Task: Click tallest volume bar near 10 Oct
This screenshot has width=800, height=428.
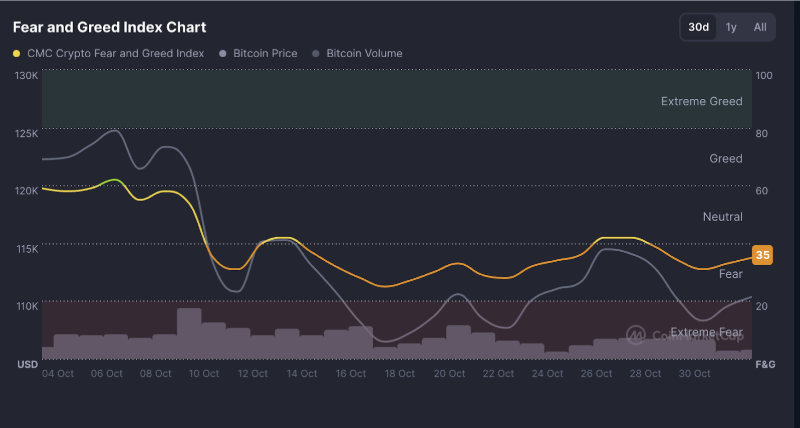Action: pos(189,333)
